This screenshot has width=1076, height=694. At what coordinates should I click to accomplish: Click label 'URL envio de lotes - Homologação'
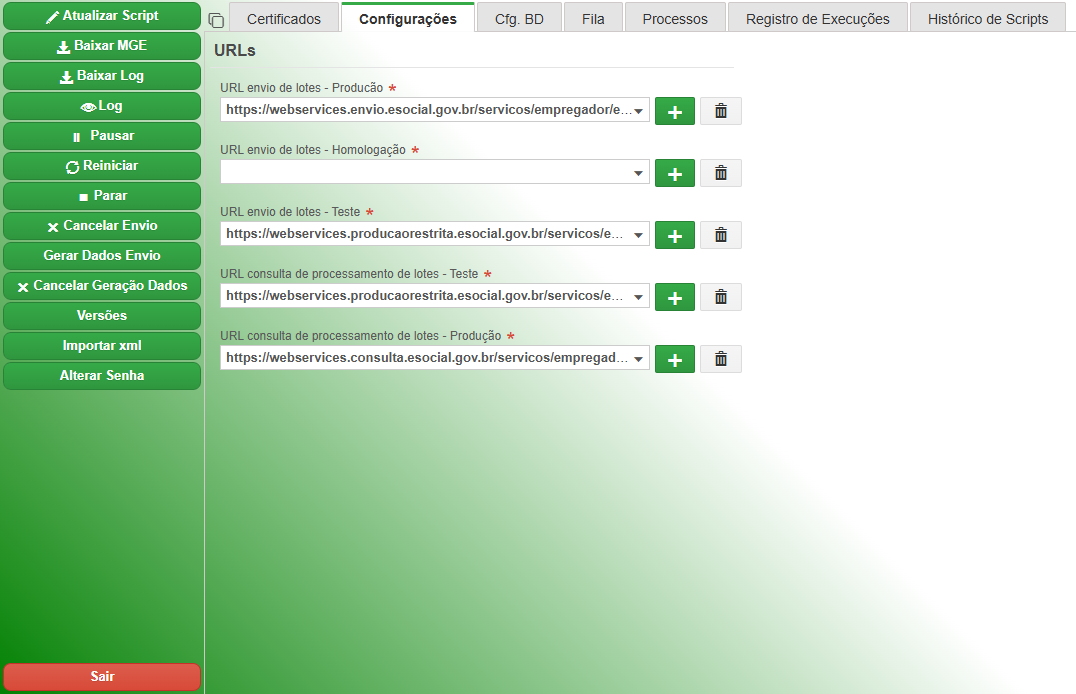pos(313,150)
